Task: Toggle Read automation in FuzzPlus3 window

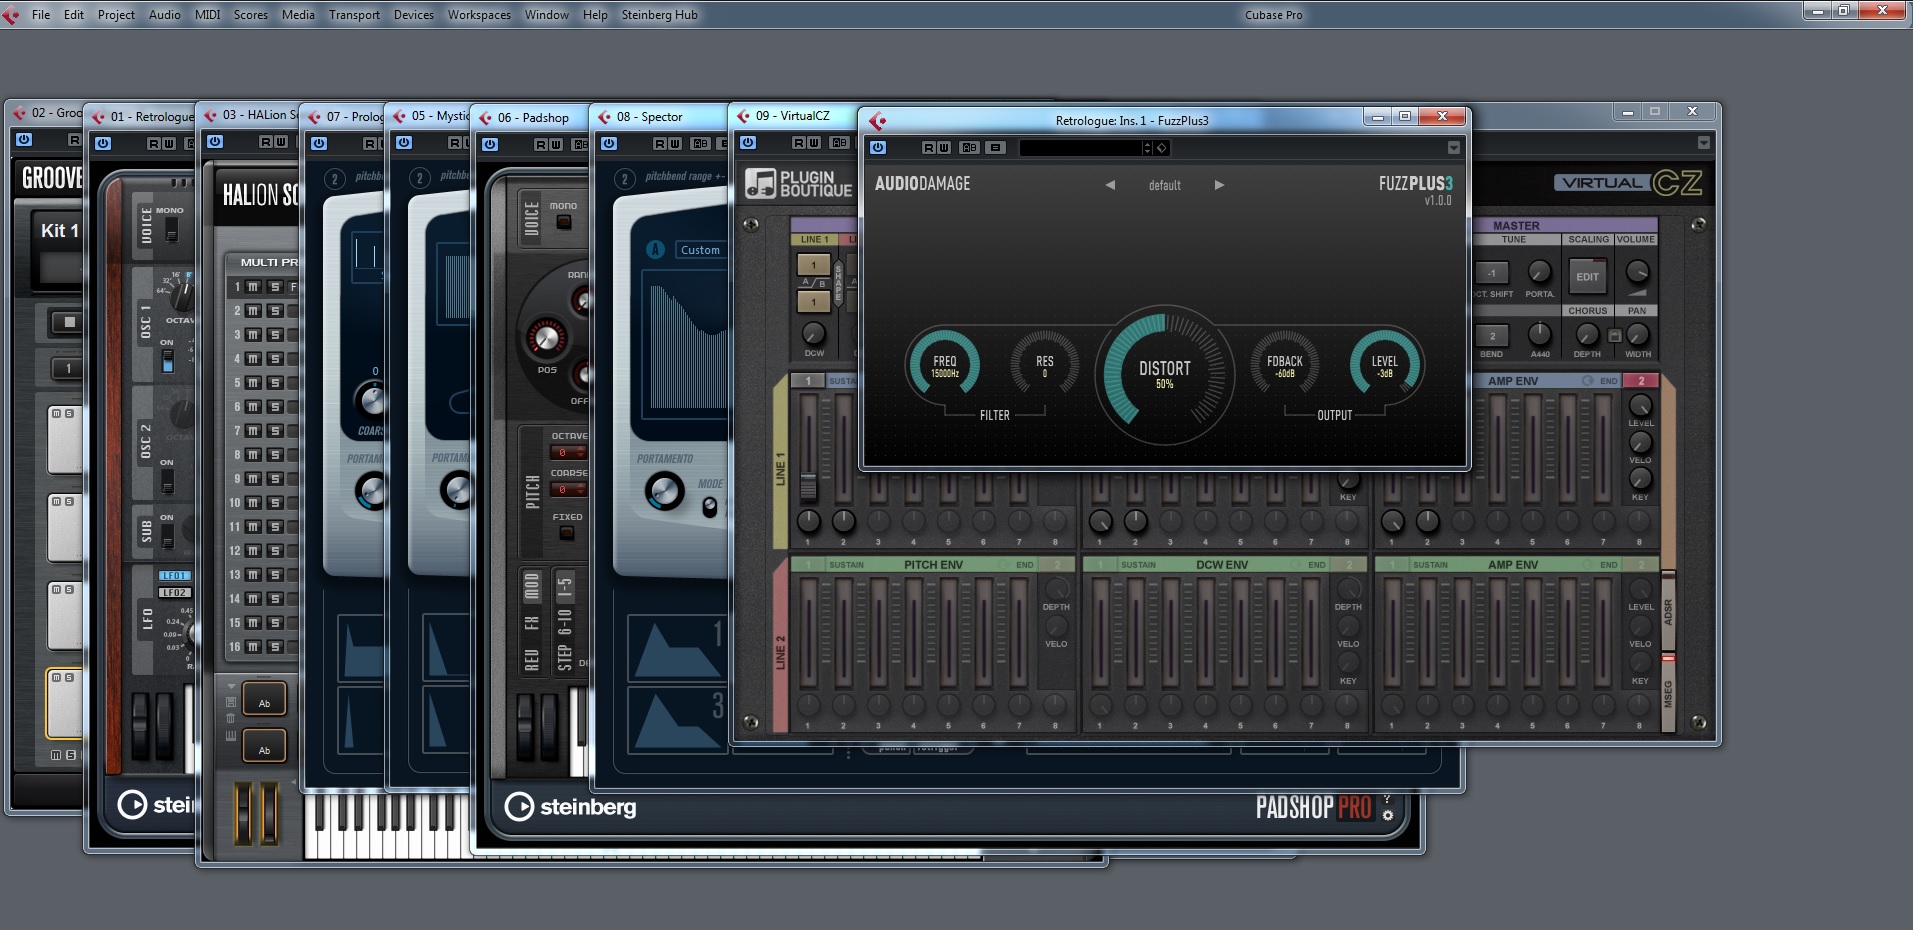Action: click(x=929, y=148)
